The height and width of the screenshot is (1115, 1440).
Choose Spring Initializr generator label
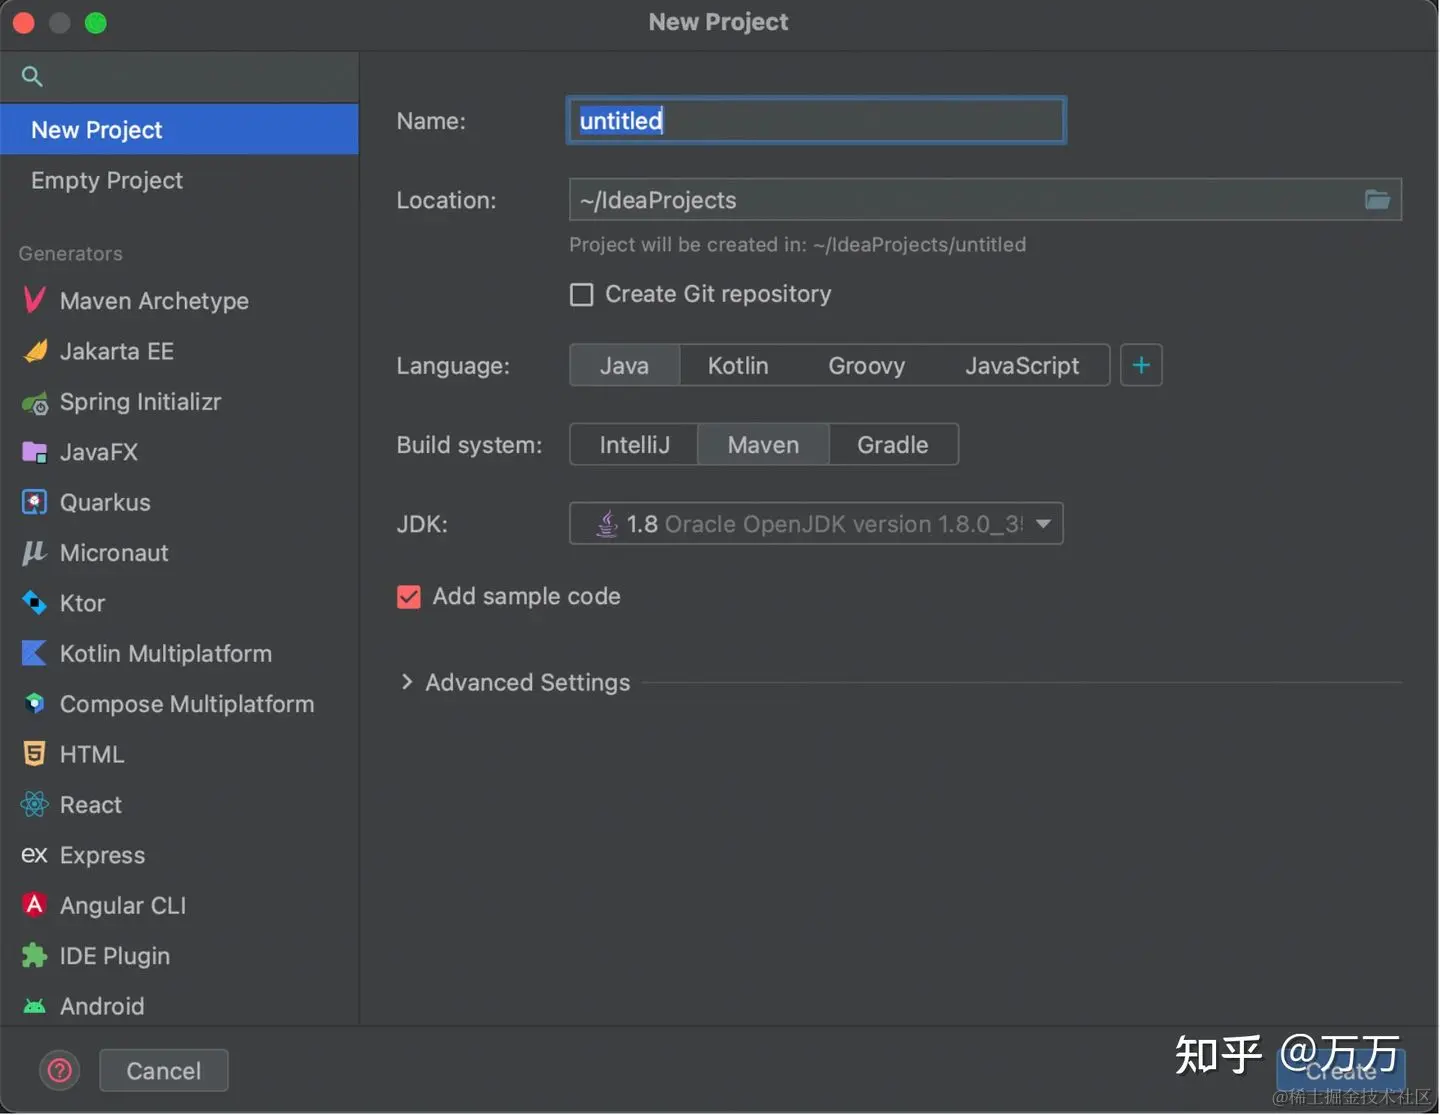[140, 402]
